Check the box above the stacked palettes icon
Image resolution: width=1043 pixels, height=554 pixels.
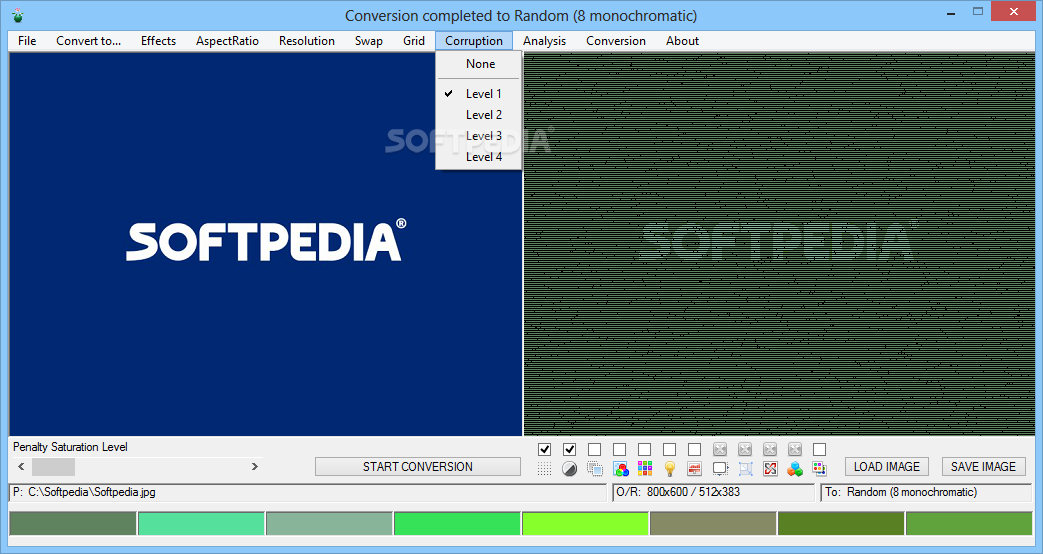820,450
